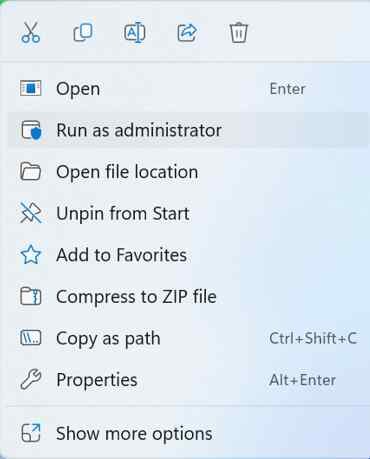Image resolution: width=370 pixels, height=459 pixels.
Task: Click the zipped folder icon beside Compress
Action: tap(31, 296)
